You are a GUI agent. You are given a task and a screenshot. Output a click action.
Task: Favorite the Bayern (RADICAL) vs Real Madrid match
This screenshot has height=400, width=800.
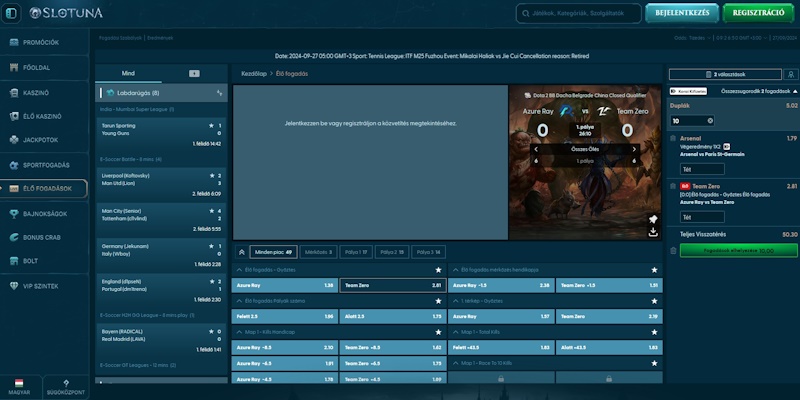click(x=211, y=331)
